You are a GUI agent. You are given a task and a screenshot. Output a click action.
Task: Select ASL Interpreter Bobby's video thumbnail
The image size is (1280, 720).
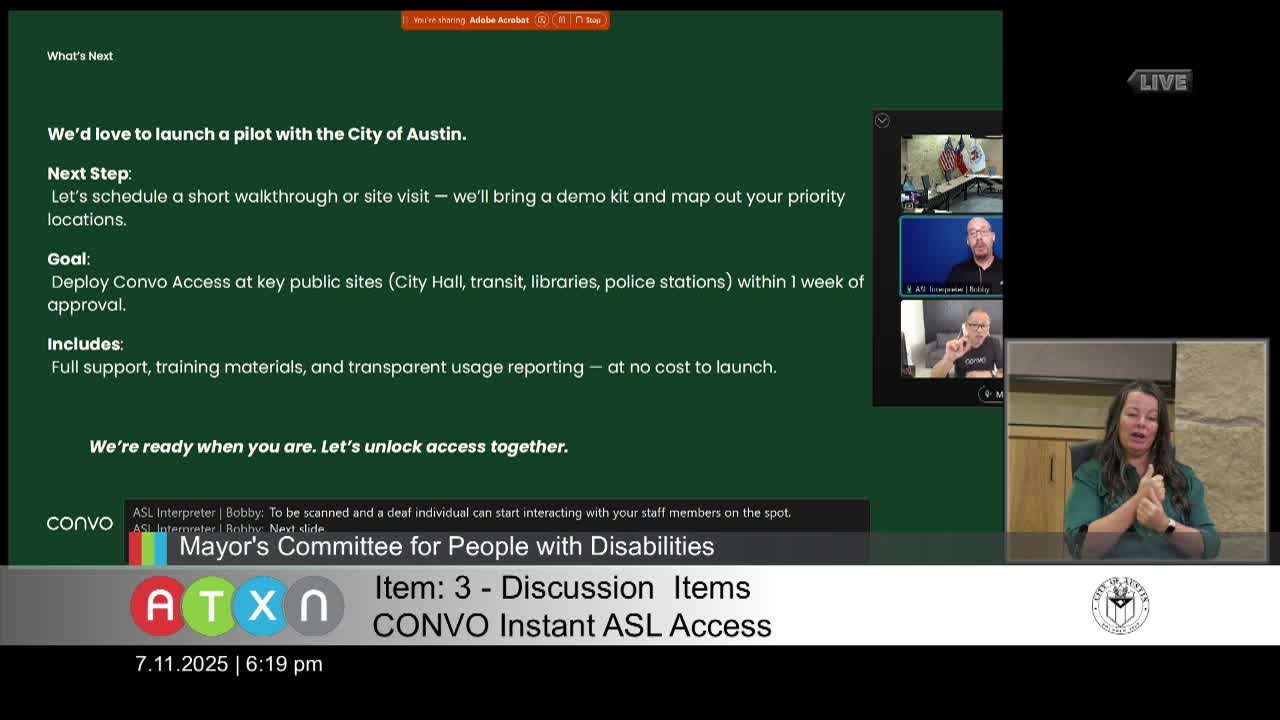tap(951, 256)
